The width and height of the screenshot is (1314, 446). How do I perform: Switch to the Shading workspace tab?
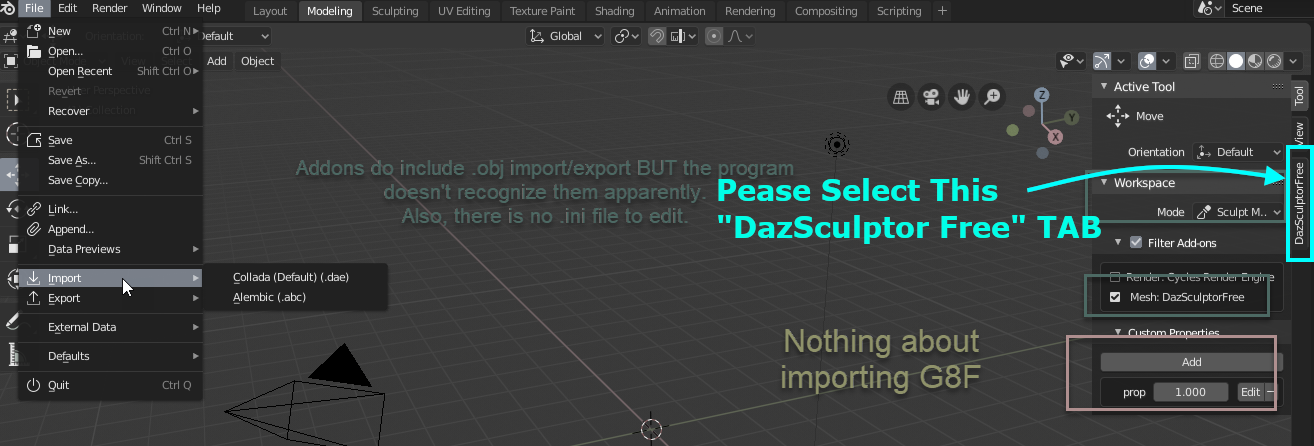(614, 11)
